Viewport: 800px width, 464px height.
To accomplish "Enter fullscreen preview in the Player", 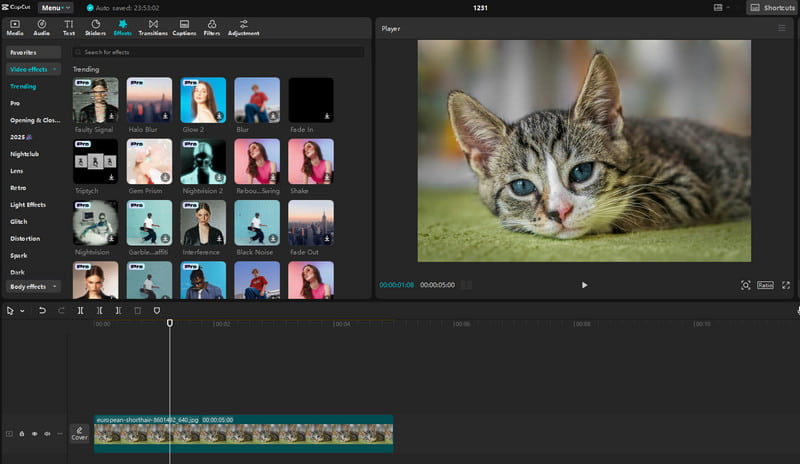I will point(786,285).
